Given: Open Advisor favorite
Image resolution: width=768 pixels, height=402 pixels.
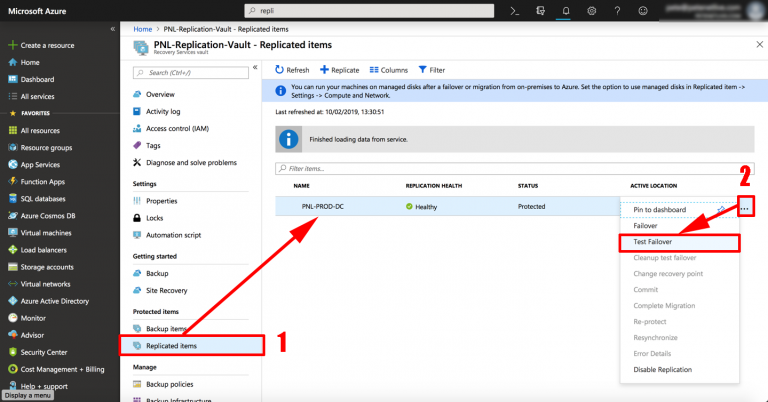Looking at the screenshot, I should pos(26,335).
